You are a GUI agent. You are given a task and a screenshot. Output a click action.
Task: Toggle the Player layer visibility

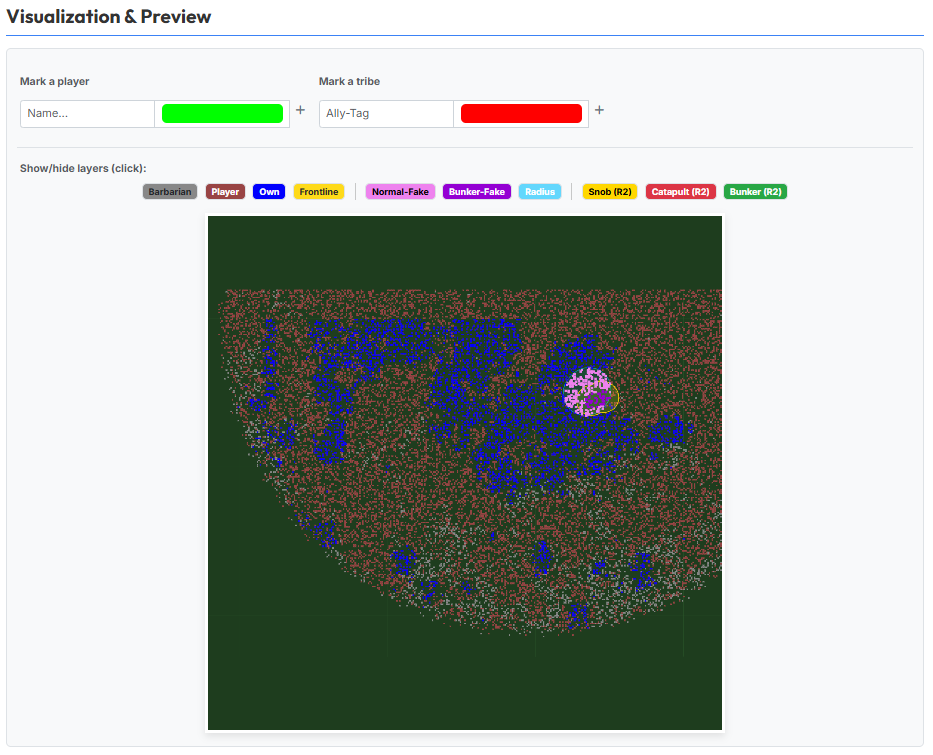pos(225,192)
